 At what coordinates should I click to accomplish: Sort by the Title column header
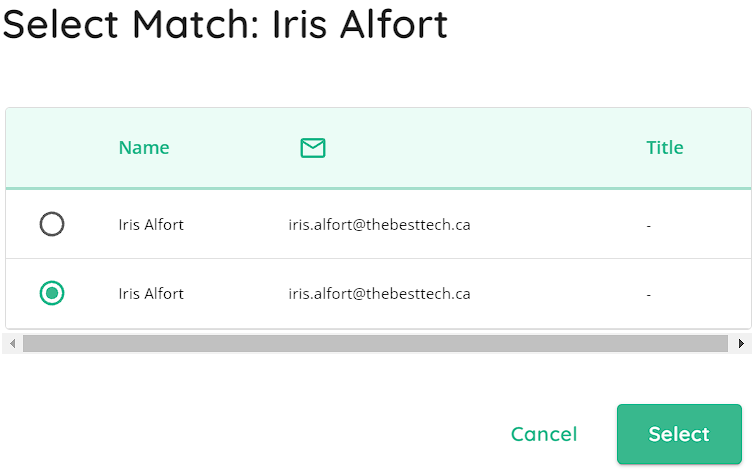664,147
